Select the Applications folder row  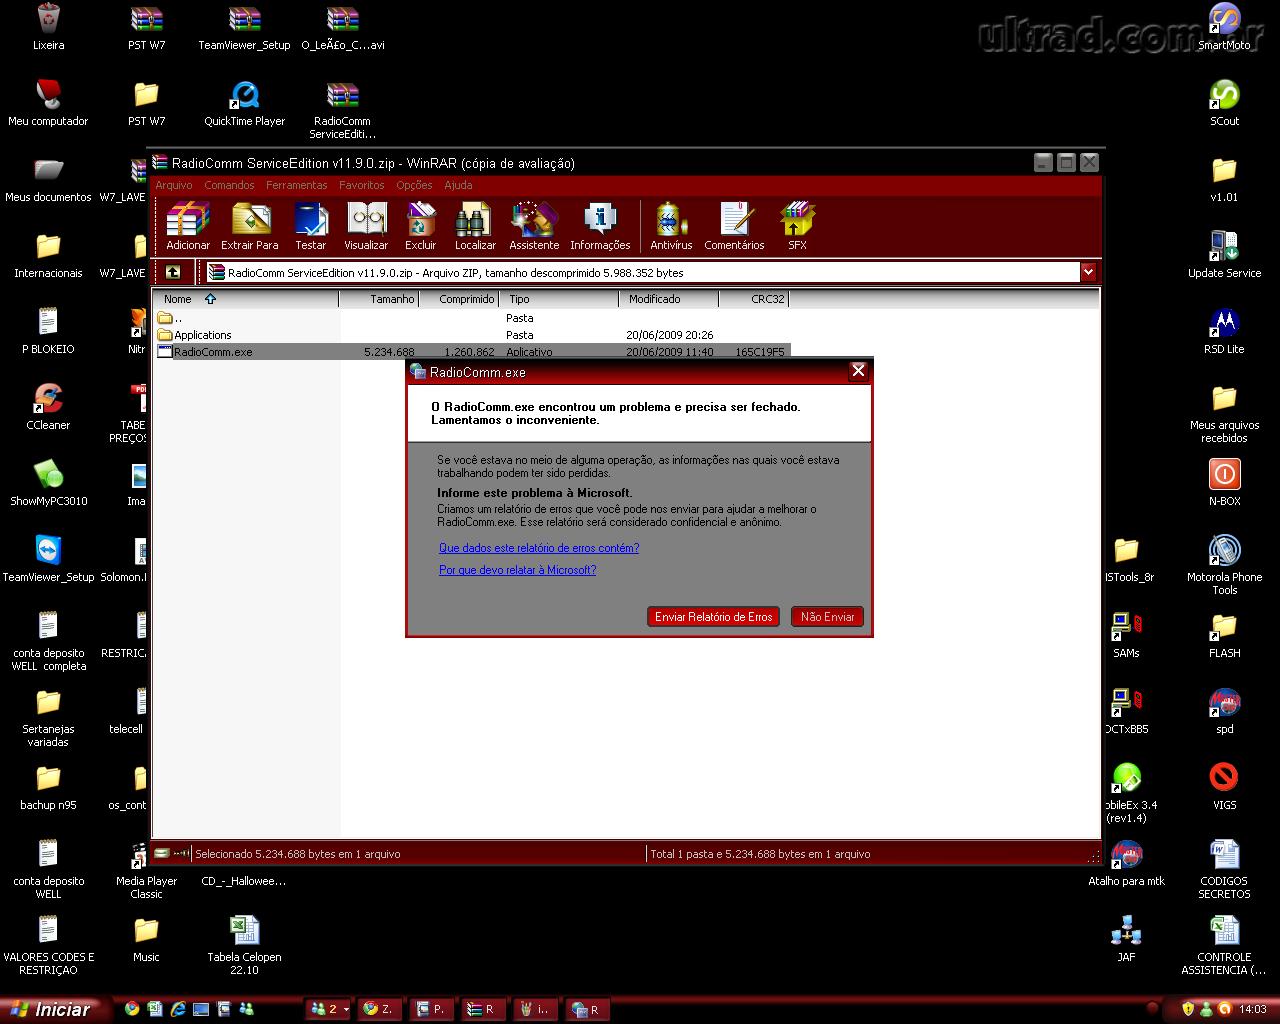[472, 335]
